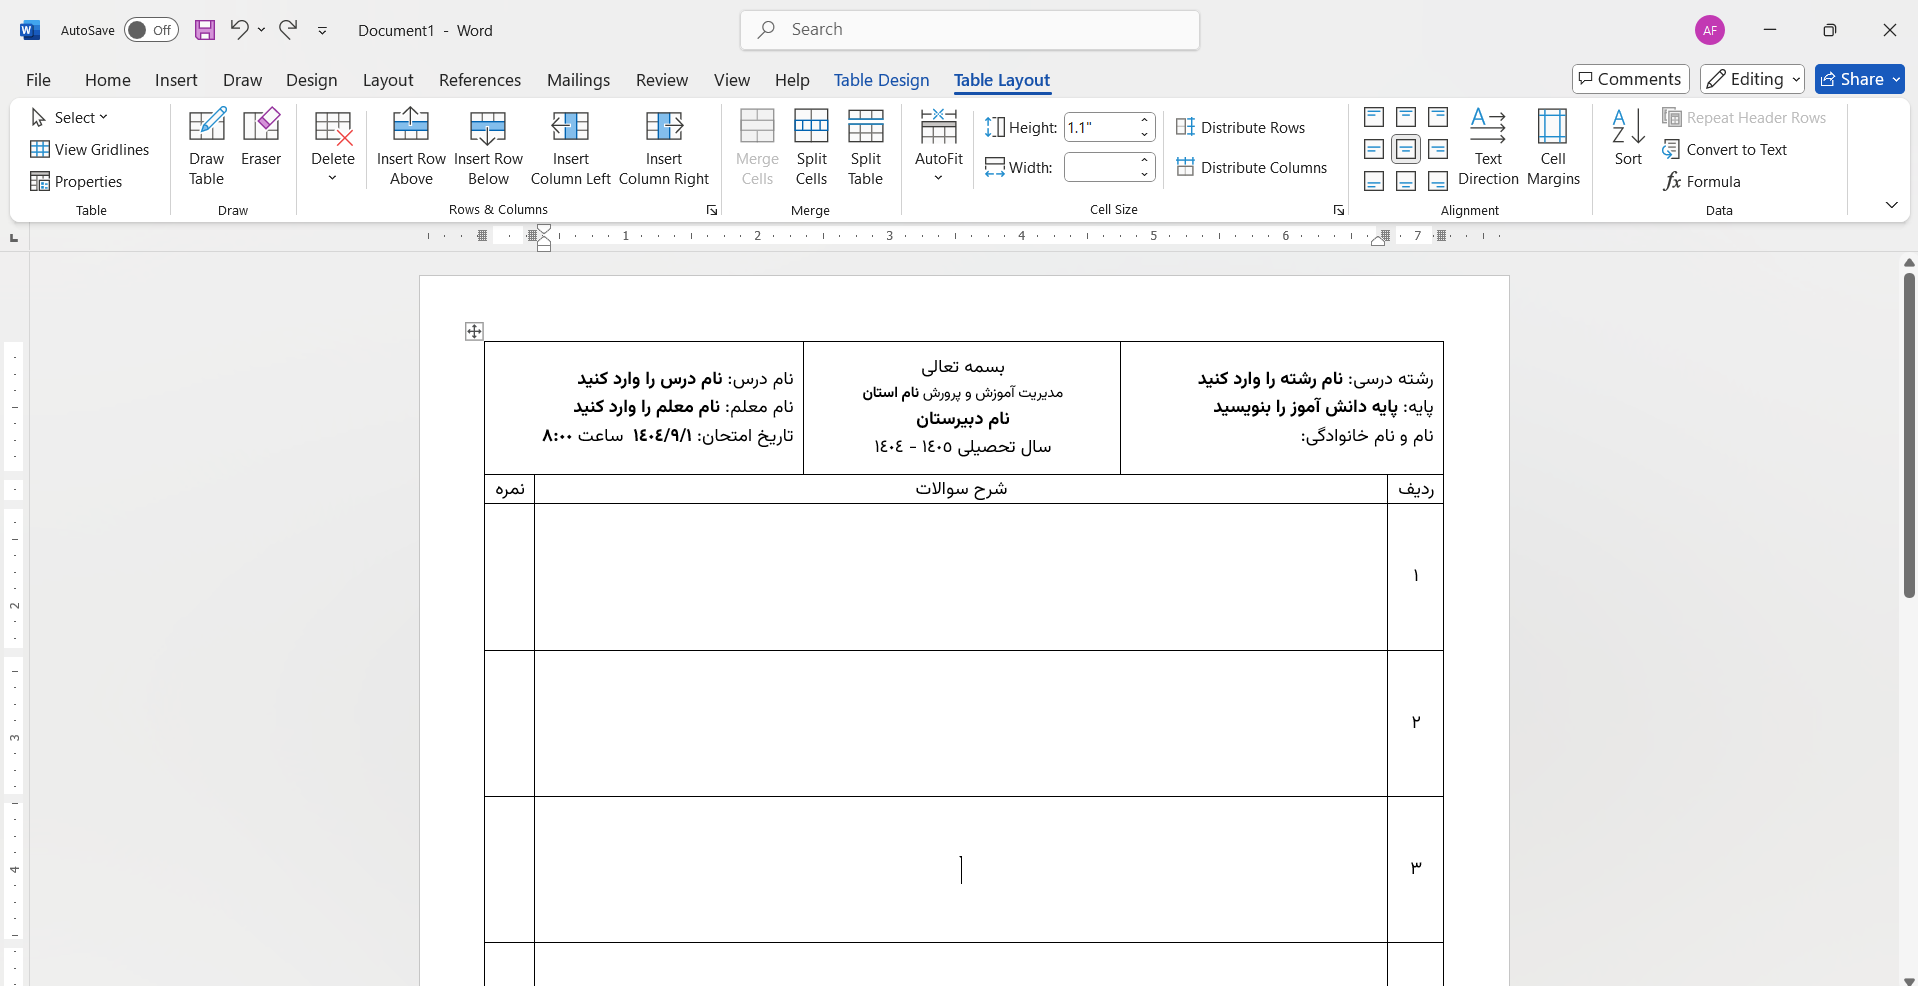Toggle AutoSave switch

click(x=151, y=30)
